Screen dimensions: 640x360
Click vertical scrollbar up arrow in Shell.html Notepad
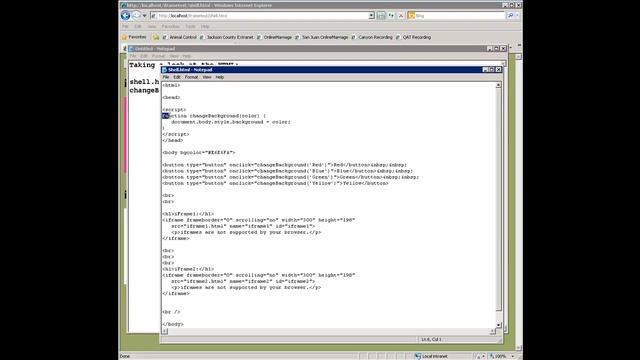[498, 85]
